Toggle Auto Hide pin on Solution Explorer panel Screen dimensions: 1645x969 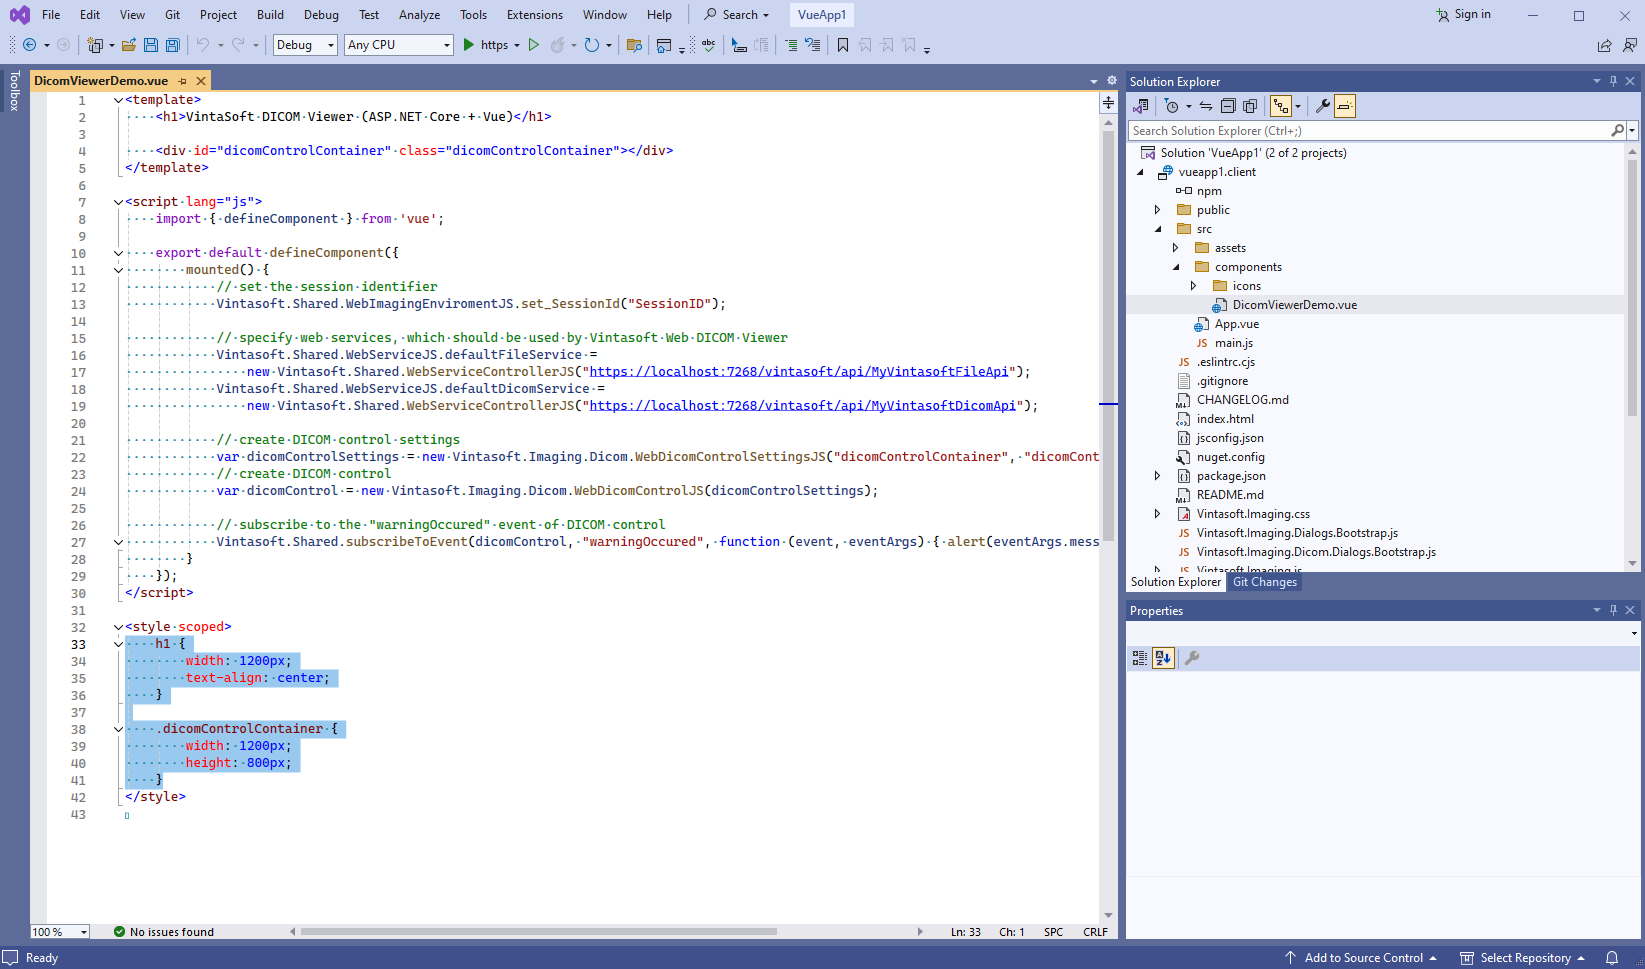pyautogui.click(x=1613, y=81)
